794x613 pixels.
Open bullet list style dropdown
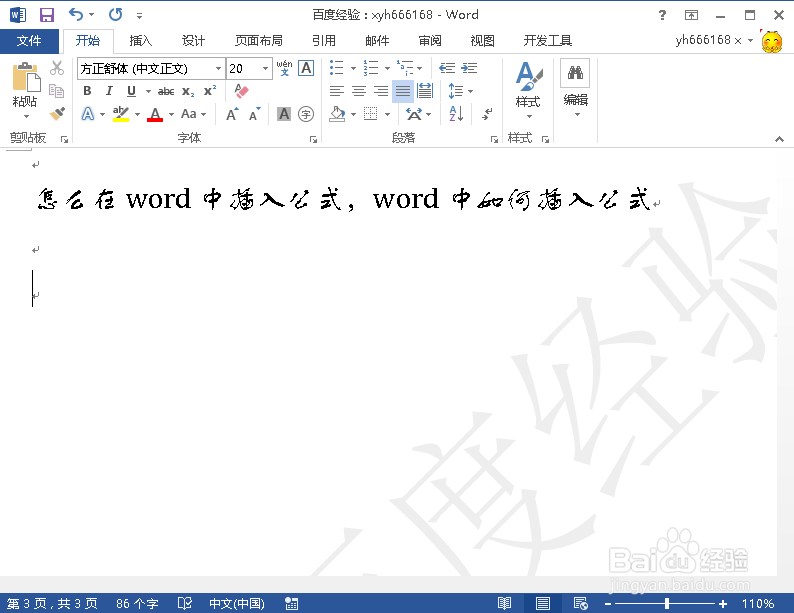coord(353,68)
